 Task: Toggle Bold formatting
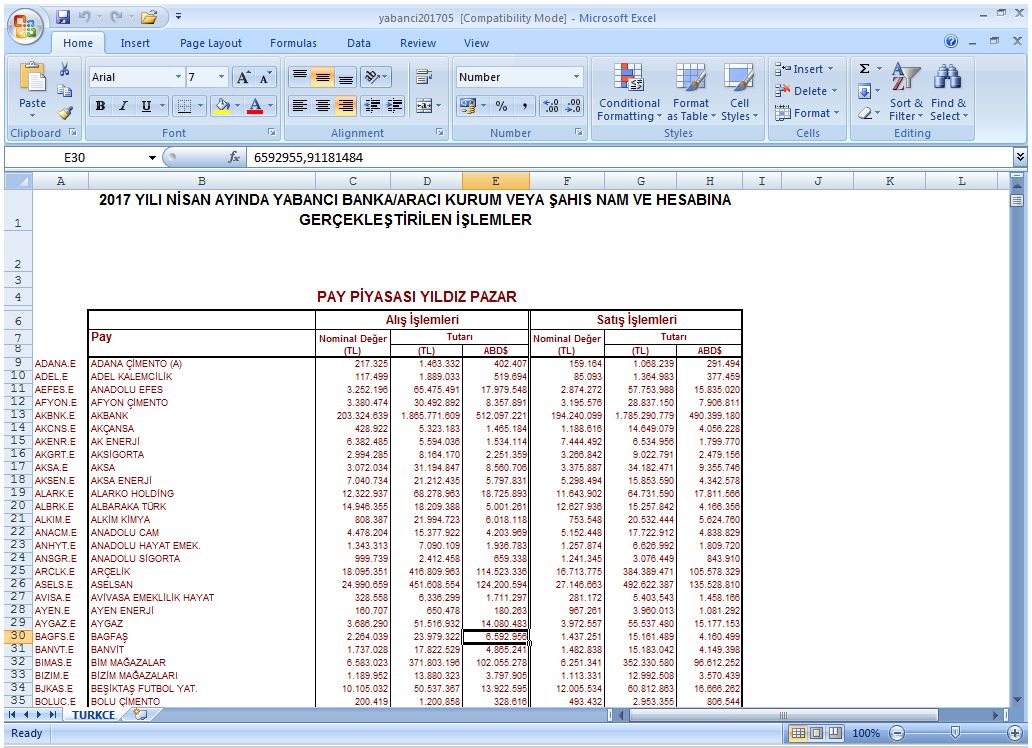pos(100,106)
